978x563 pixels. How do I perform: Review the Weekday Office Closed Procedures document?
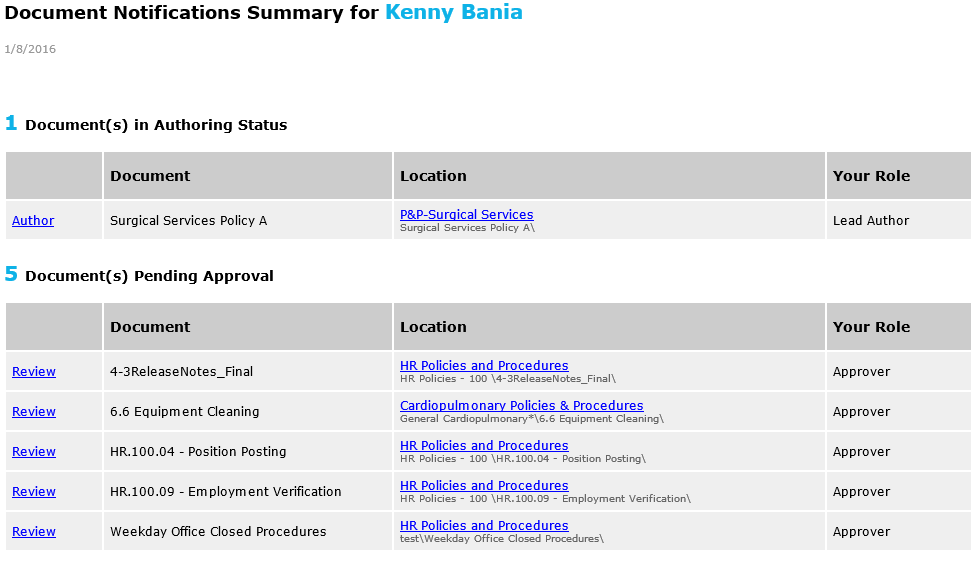point(34,532)
